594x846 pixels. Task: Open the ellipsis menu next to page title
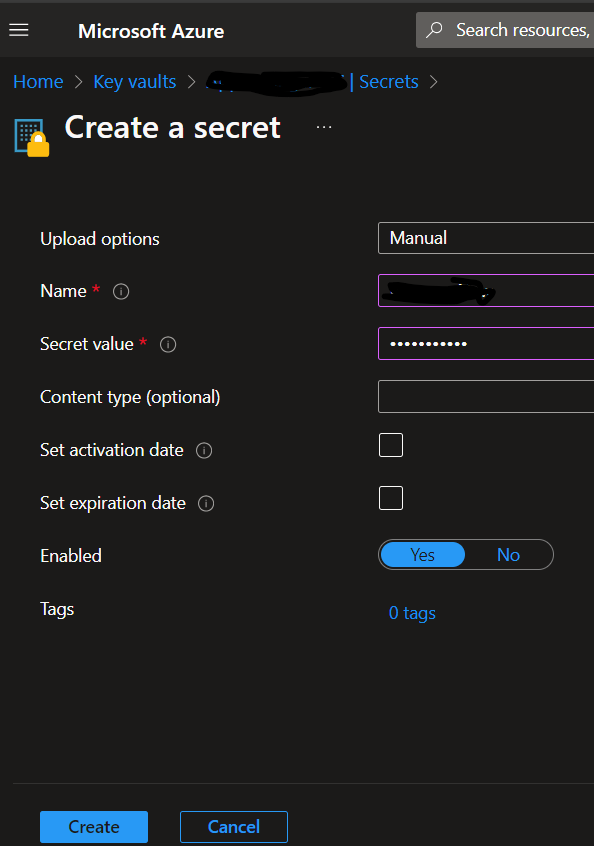[323, 127]
